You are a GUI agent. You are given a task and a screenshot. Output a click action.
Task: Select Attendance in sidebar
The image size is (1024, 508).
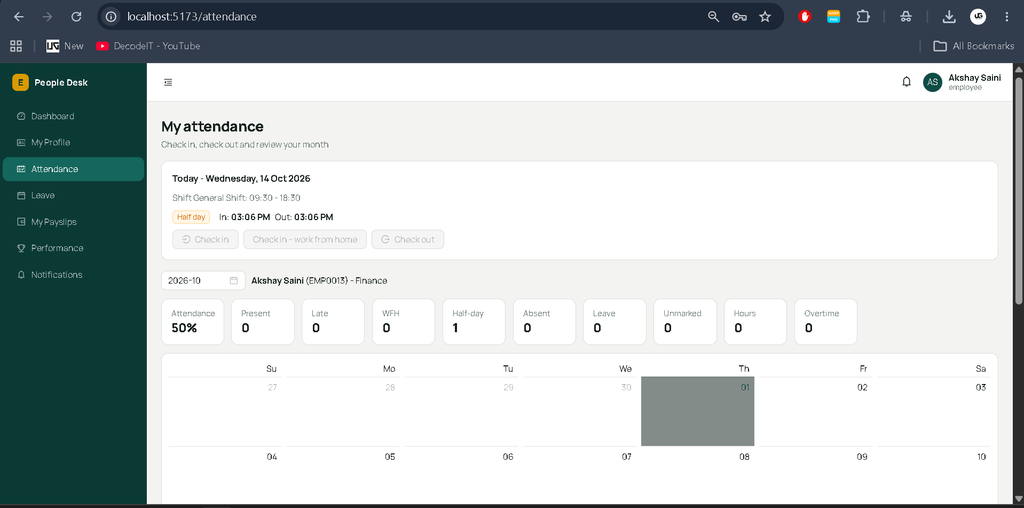coord(73,169)
